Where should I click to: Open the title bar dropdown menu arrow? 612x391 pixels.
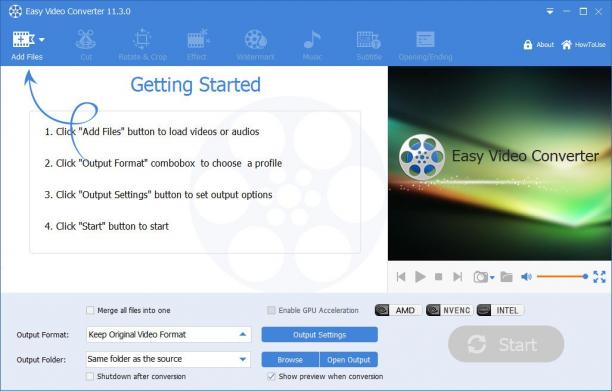tap(550, 12)
